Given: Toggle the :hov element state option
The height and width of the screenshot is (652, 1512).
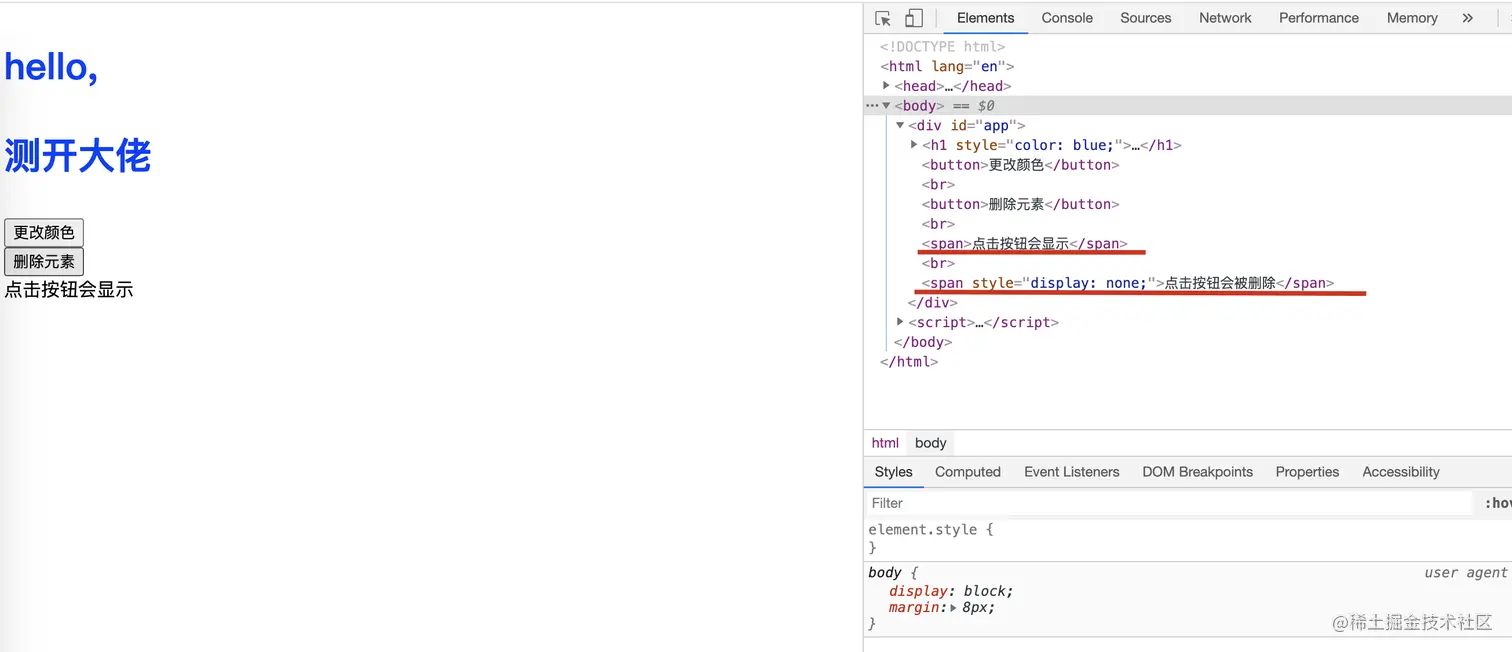Looking at the screenshot, I should pos(1497,503).
